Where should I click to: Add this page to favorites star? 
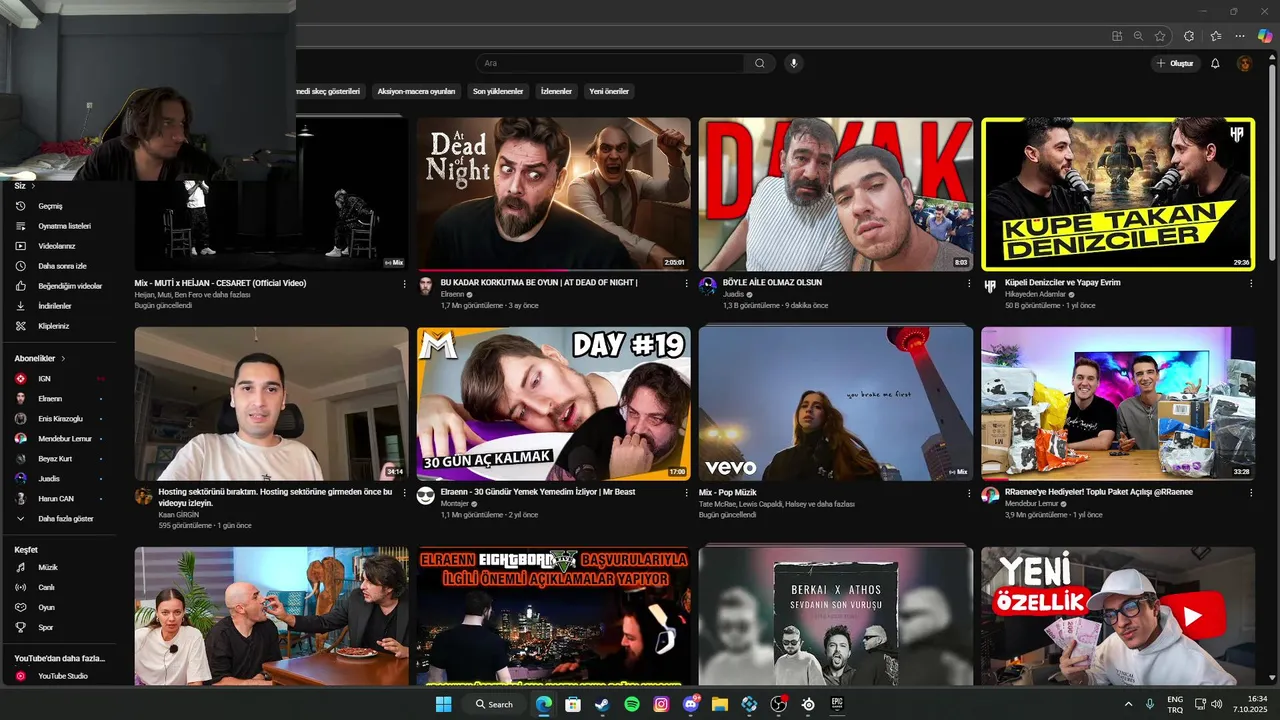pyautogui.click(x=1160, y=36)
